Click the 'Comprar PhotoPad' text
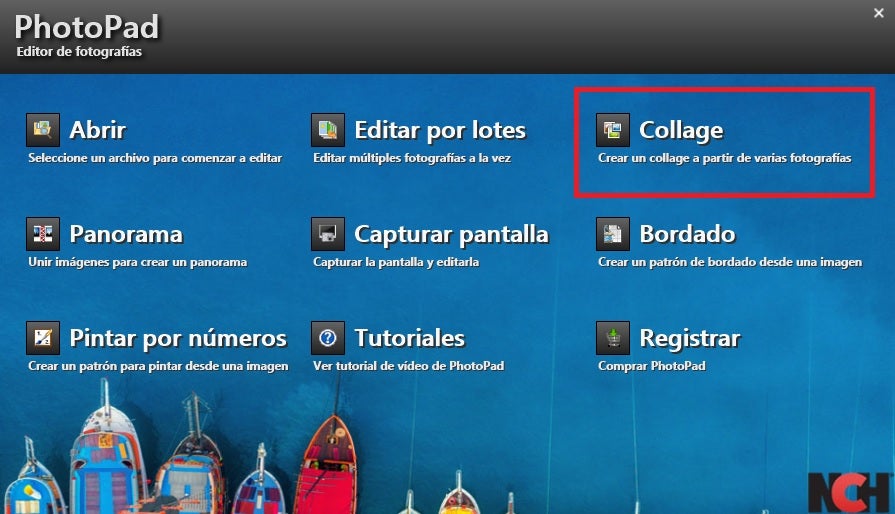 652,366
